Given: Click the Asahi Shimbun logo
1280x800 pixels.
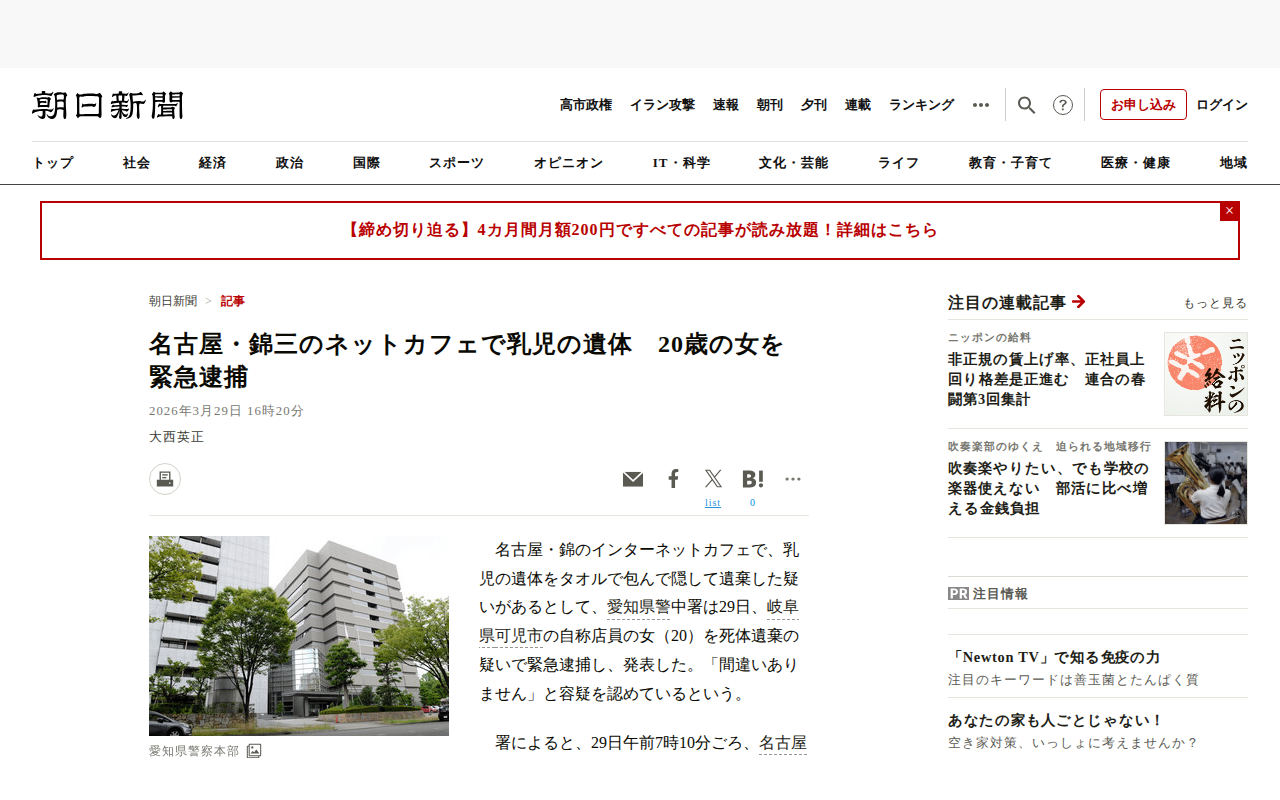Looking at the screenshot, I should point(108,105).
